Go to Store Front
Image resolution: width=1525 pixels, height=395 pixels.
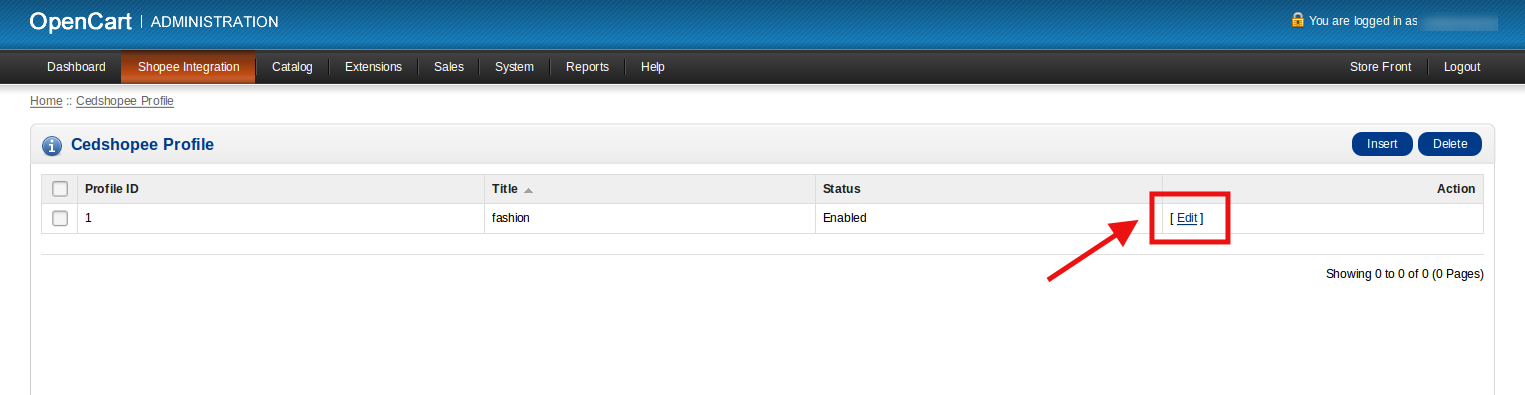point(1380,67)
